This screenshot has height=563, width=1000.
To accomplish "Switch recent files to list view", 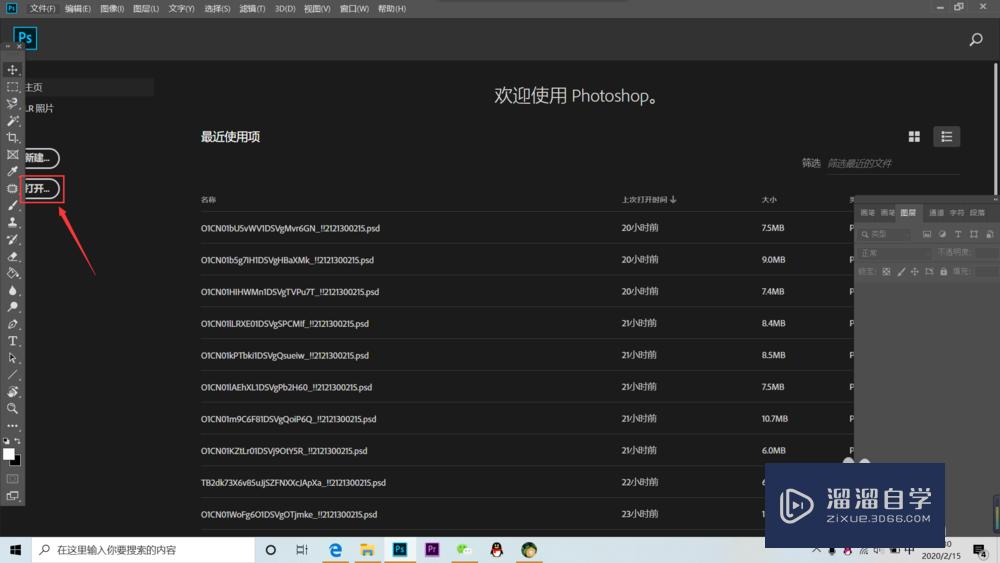I will [946, 136].
